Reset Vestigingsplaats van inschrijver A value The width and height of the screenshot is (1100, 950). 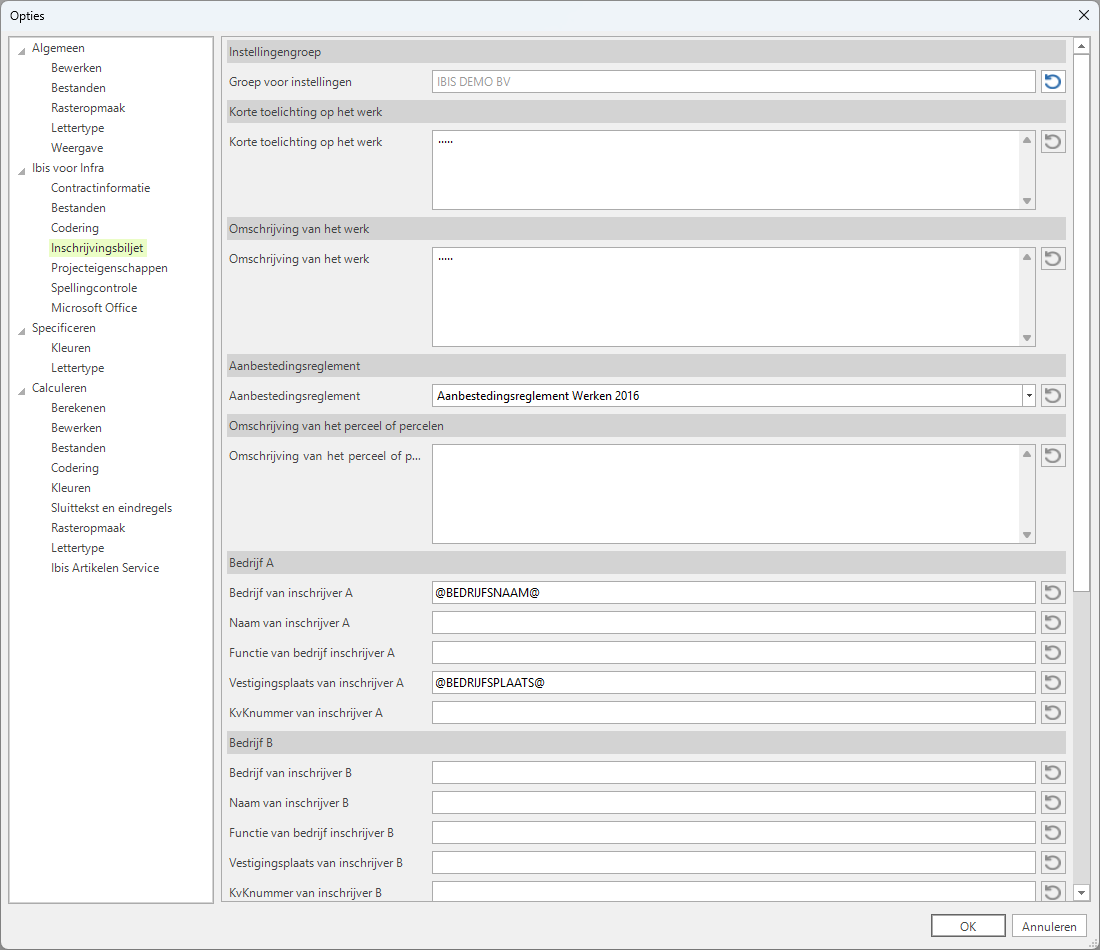[1053, 683]
